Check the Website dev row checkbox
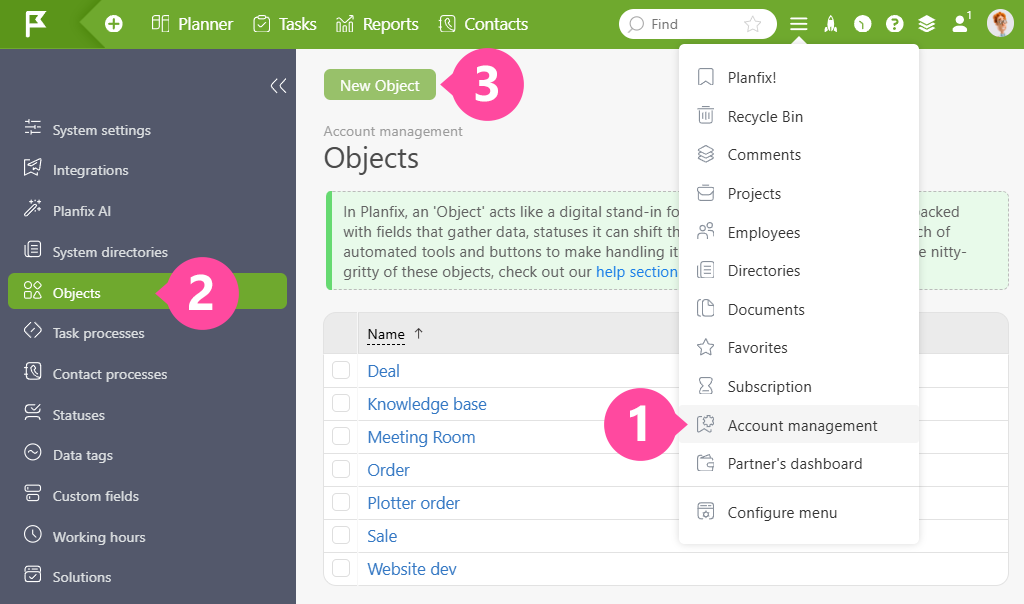Image resolution: width=1024 pixels, height=604 pixels. click(341, 568)
